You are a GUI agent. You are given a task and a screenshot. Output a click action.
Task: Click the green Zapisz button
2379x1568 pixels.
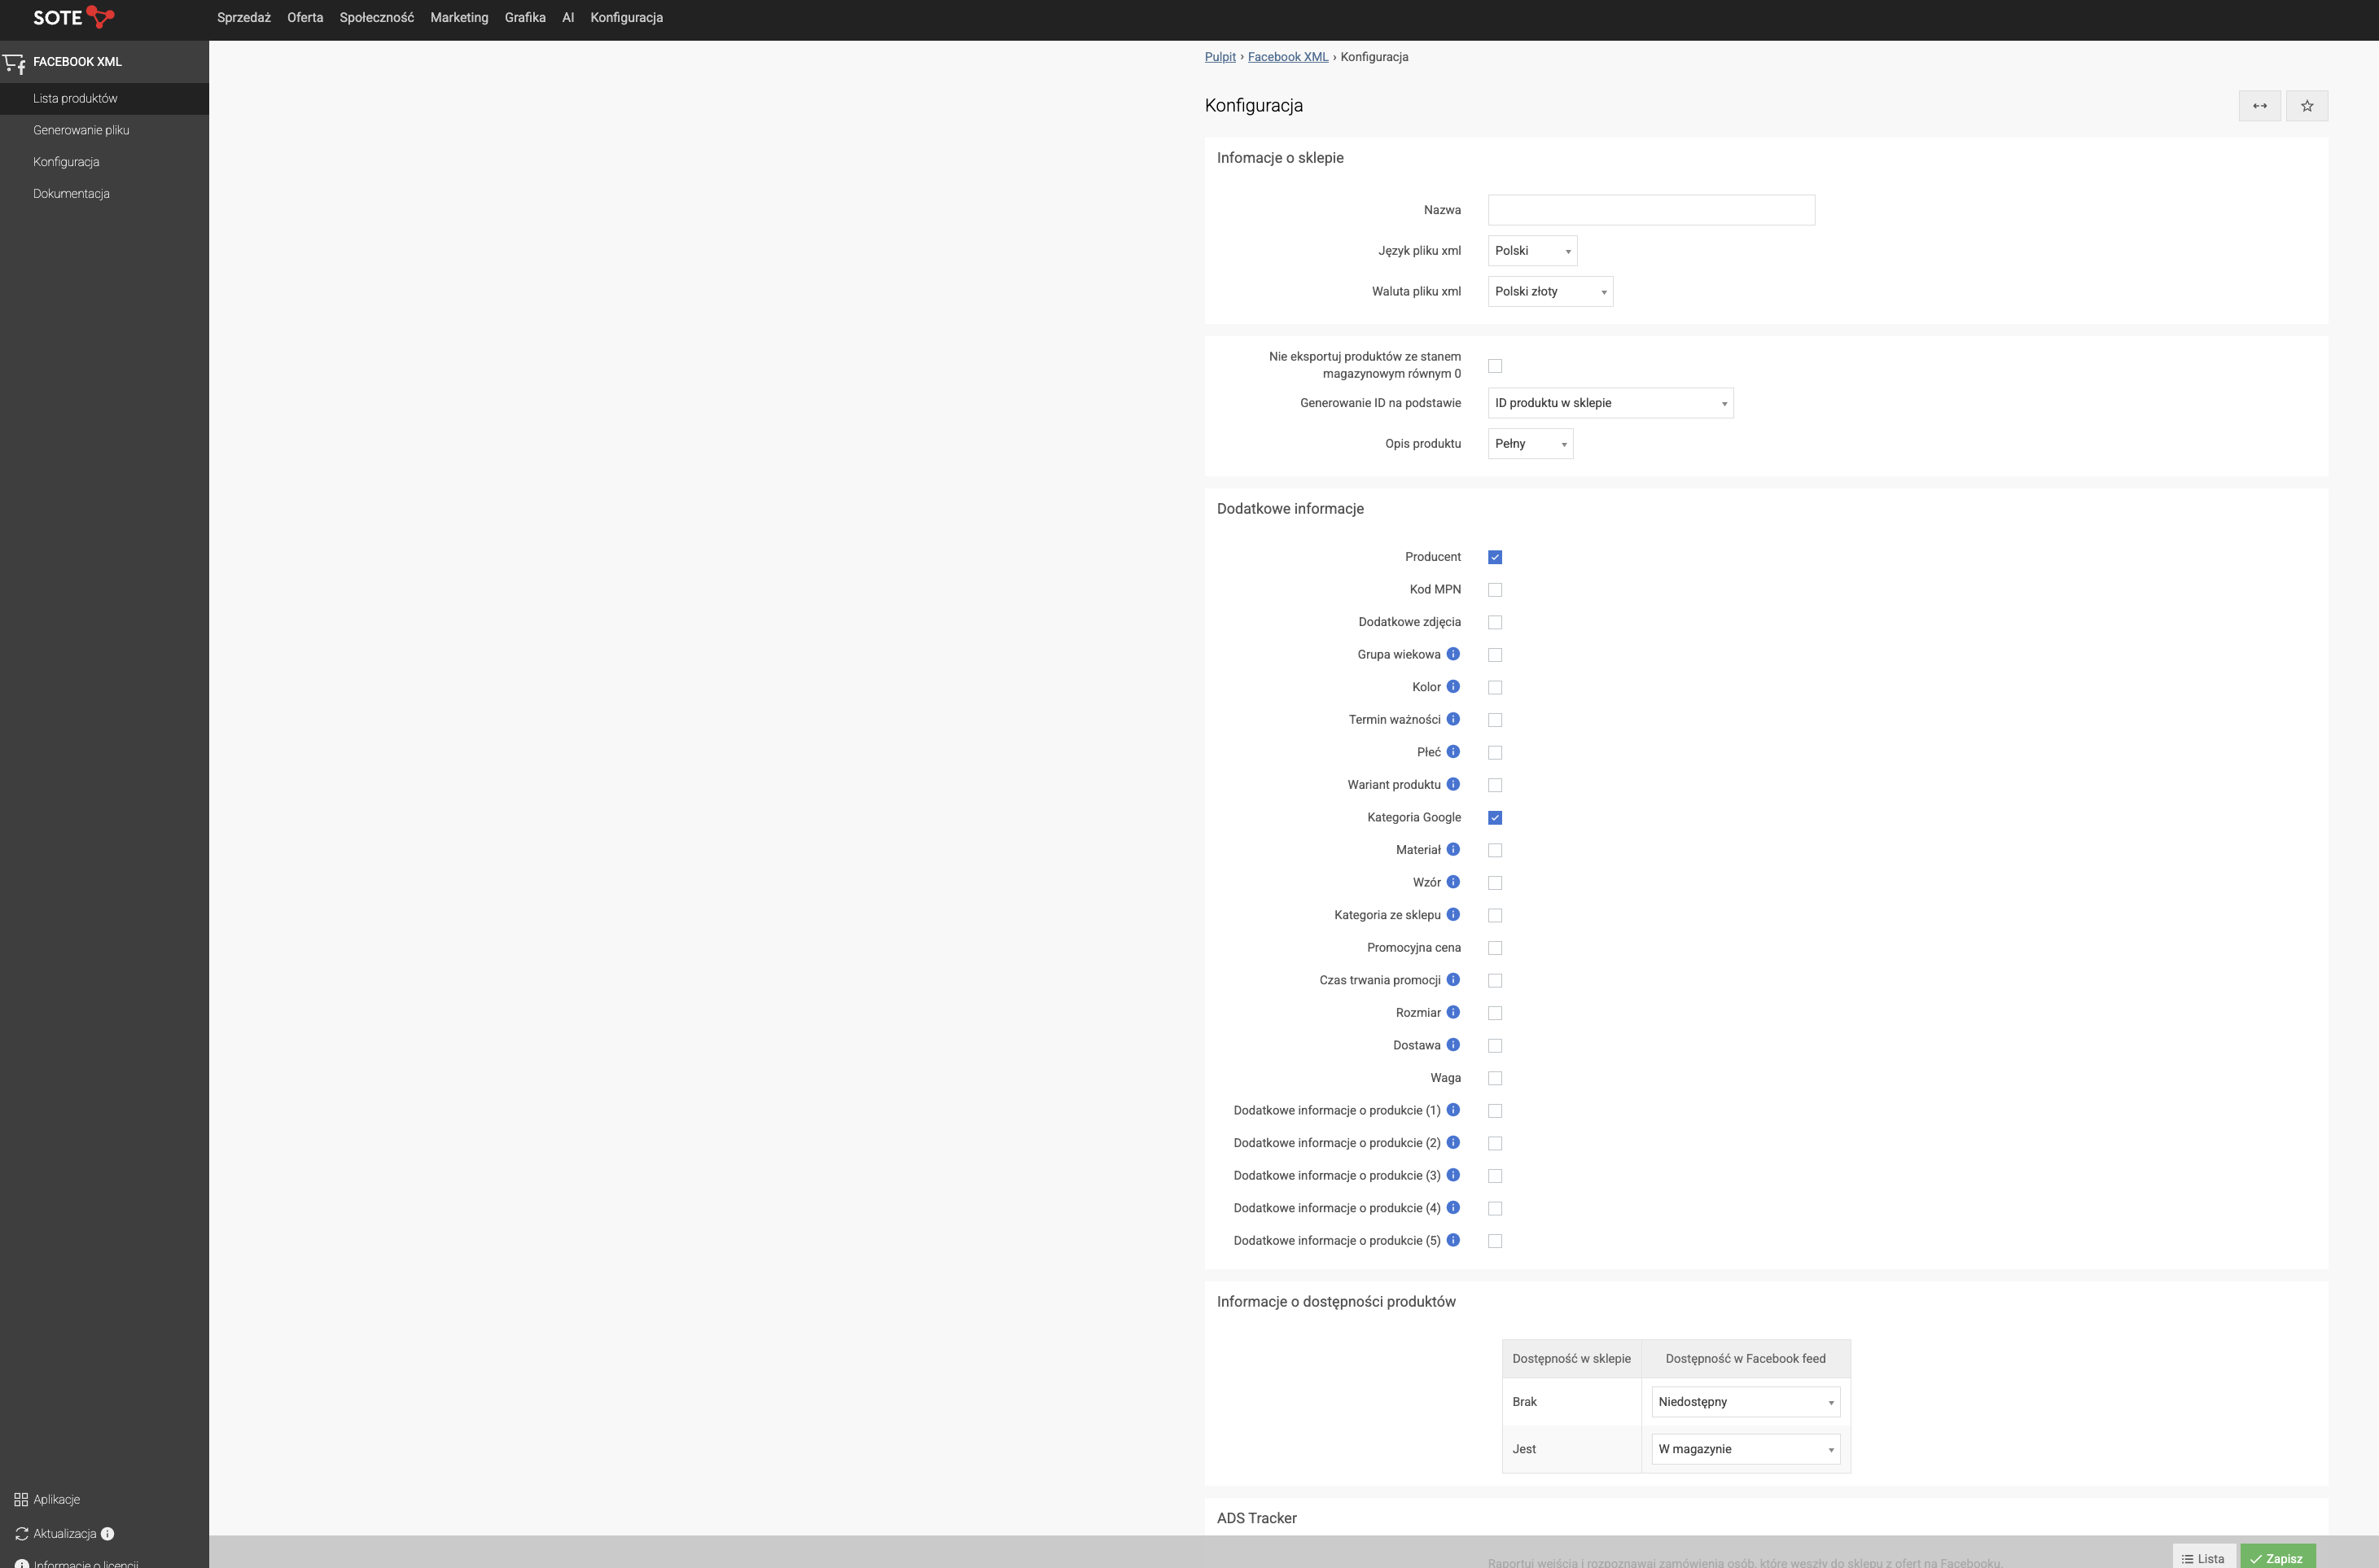coord(2277,1557)
